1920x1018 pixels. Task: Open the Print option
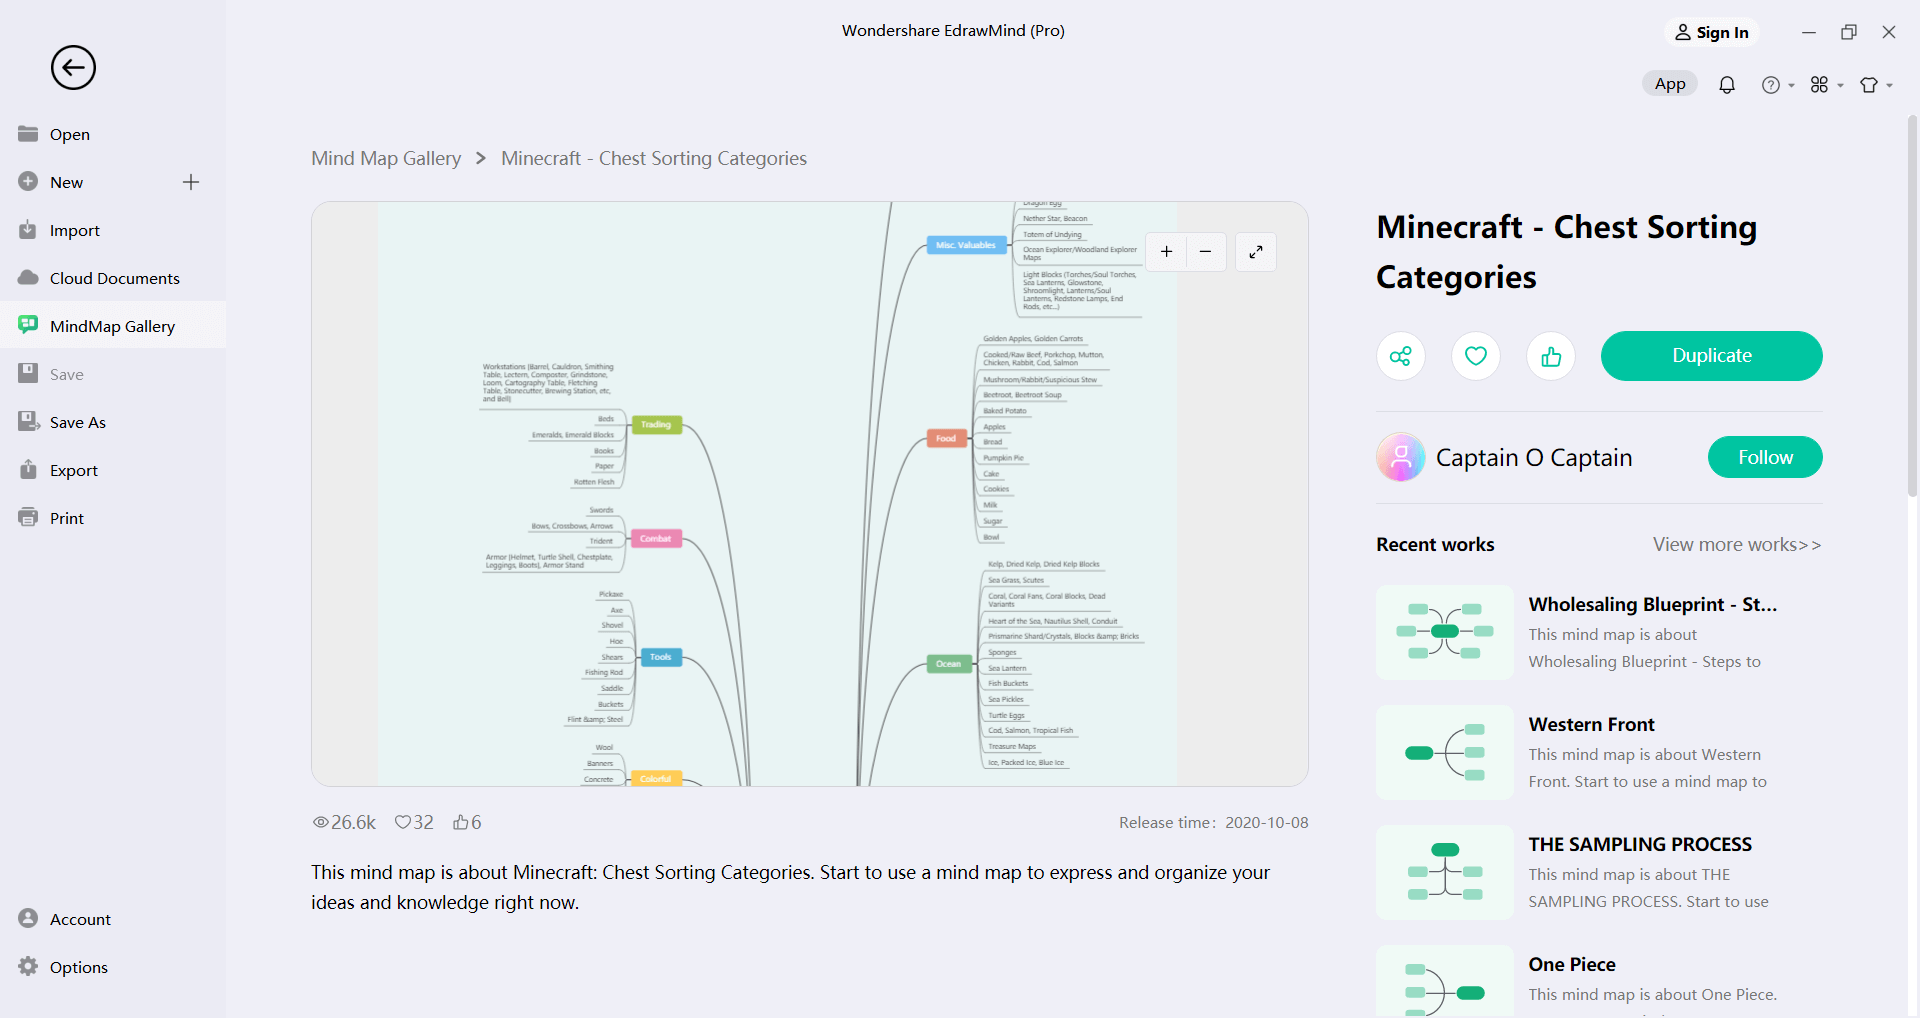113,518
